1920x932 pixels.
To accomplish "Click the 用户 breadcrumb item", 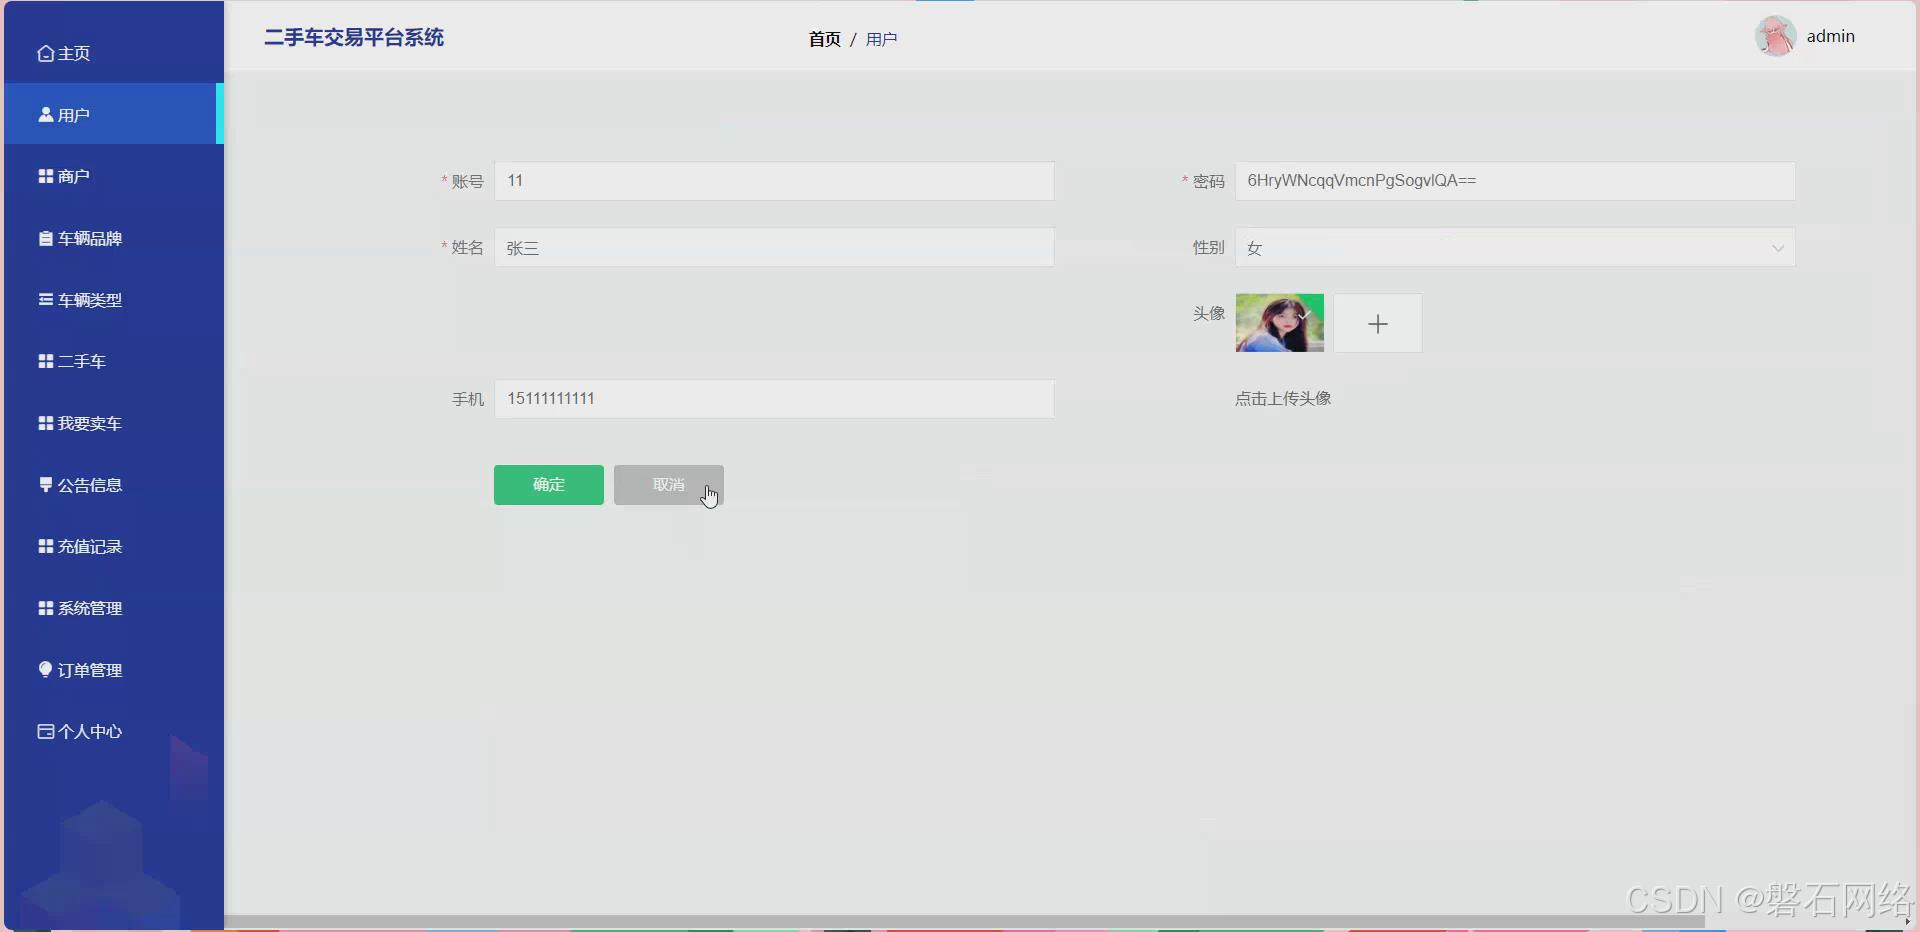I will tap(882, 39).
